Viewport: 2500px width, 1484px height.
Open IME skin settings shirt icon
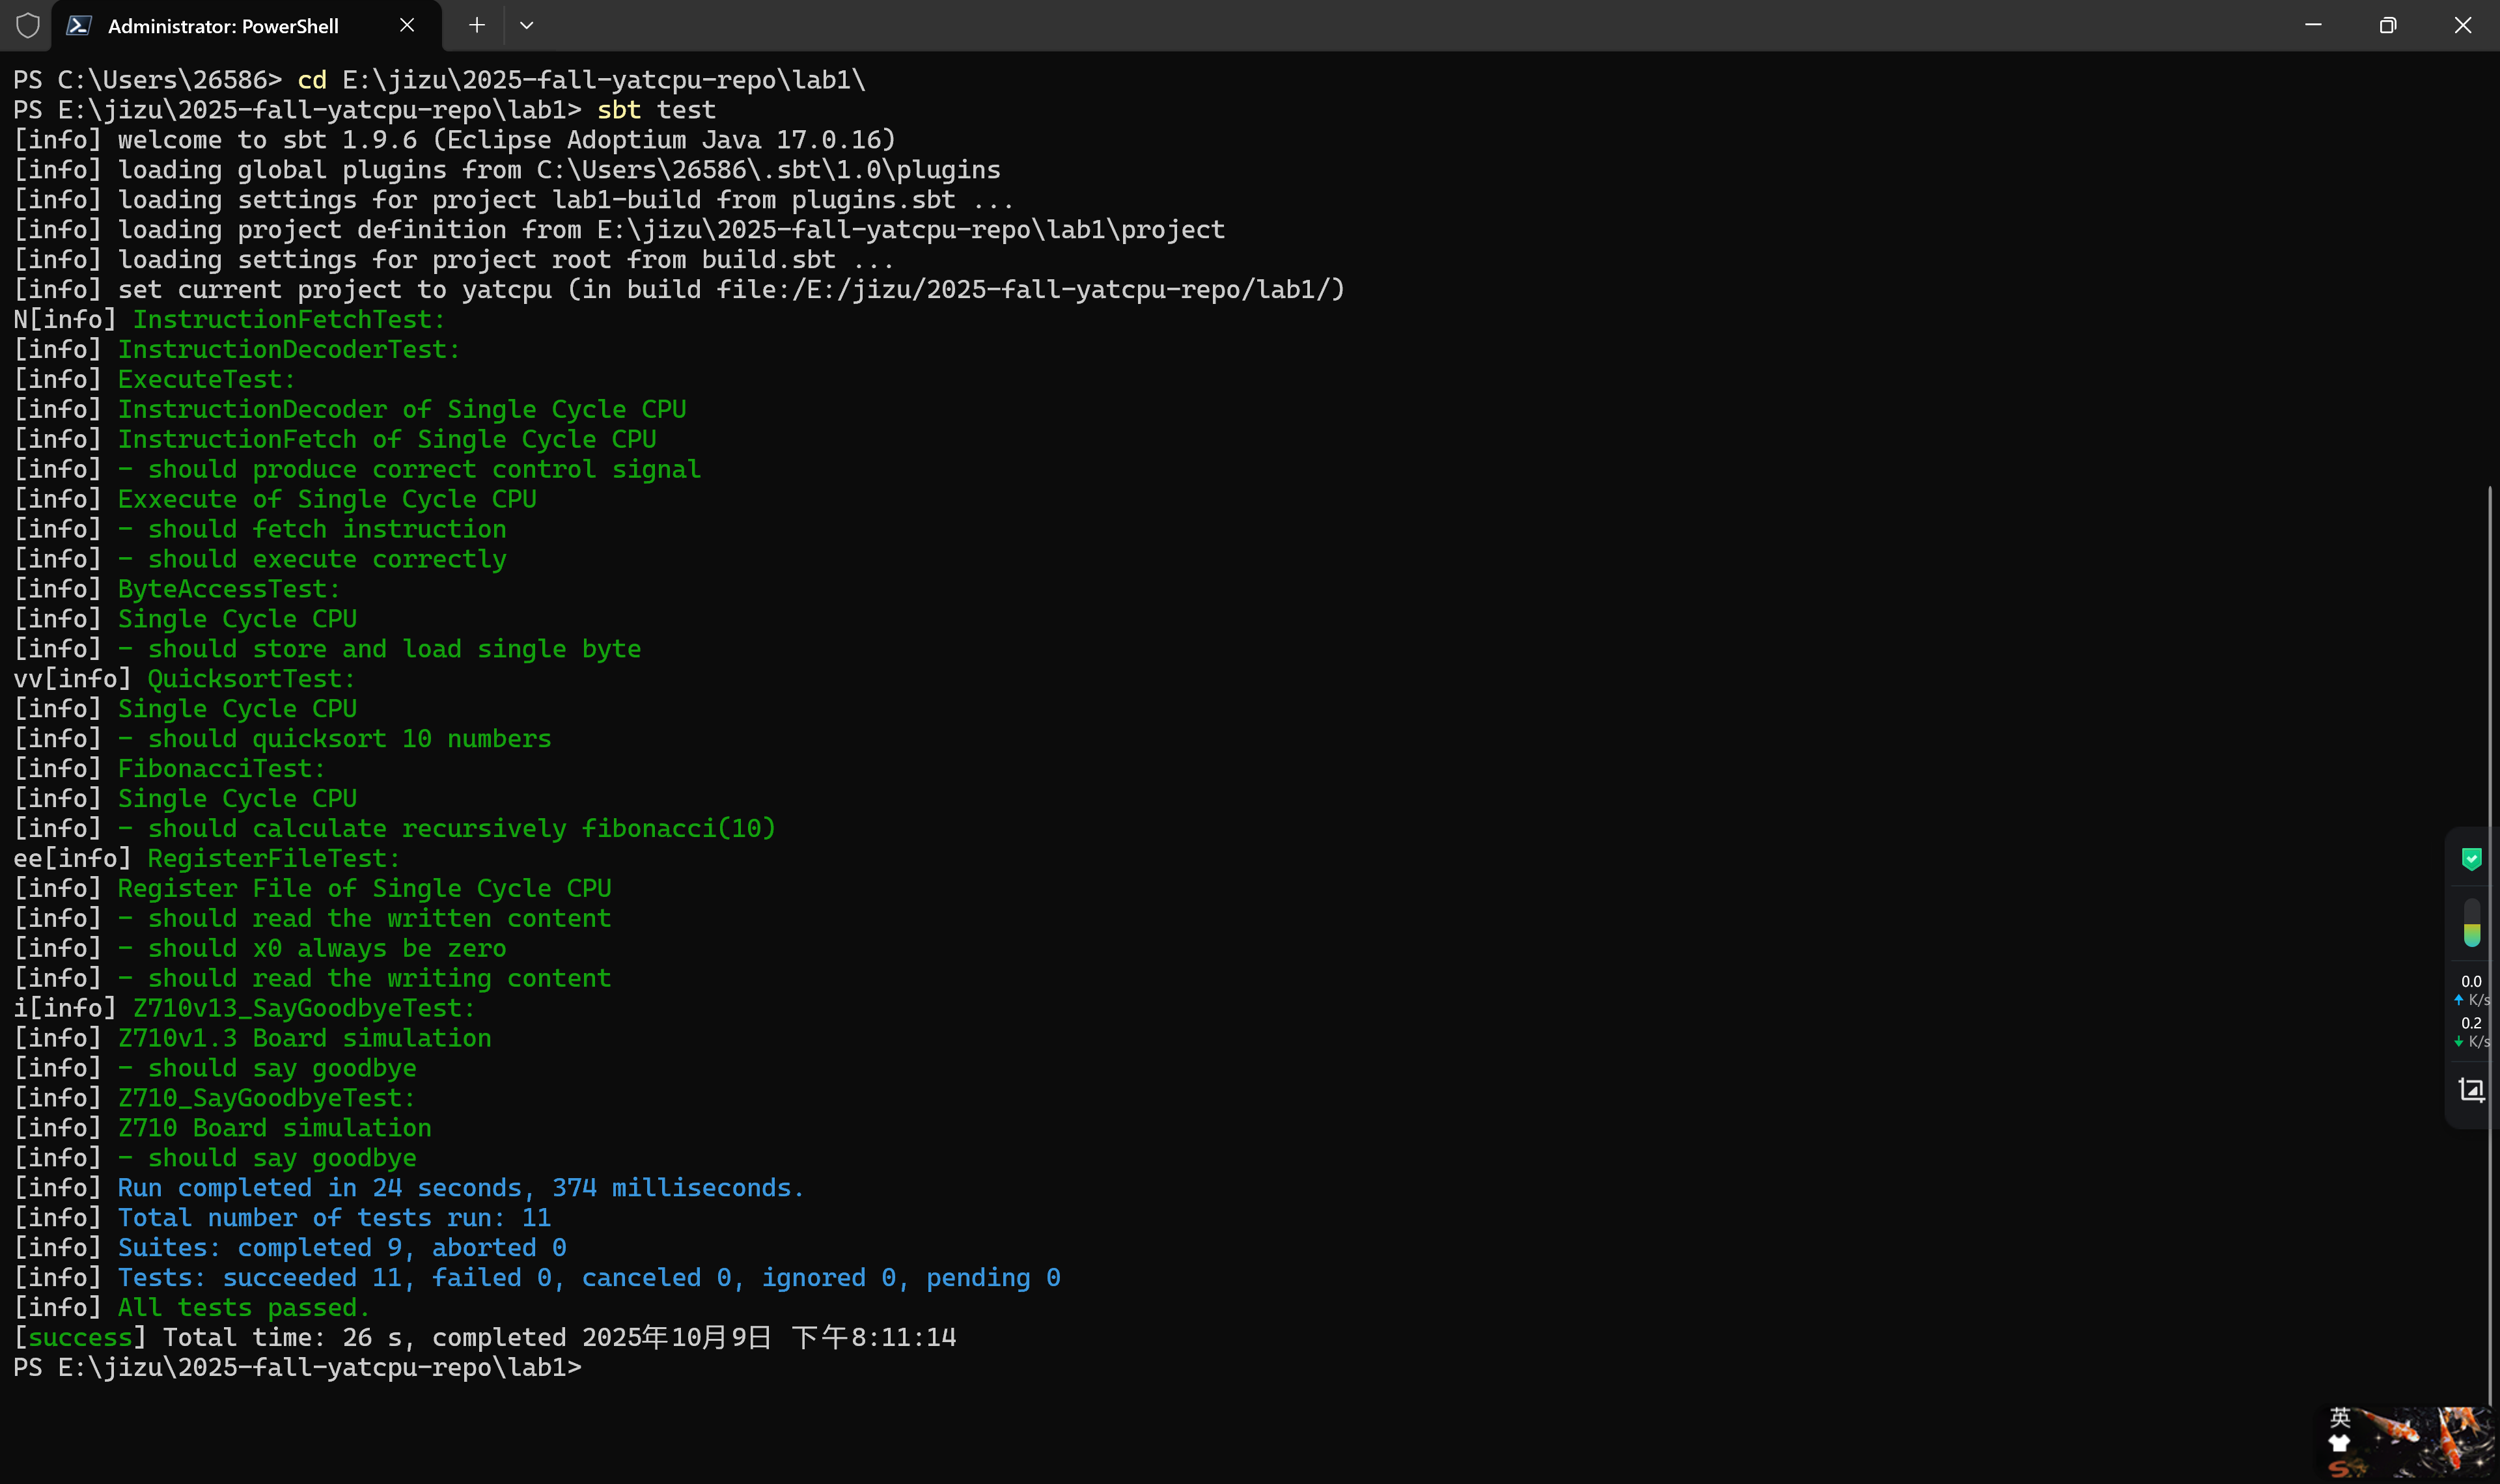coord(2340,1443)
